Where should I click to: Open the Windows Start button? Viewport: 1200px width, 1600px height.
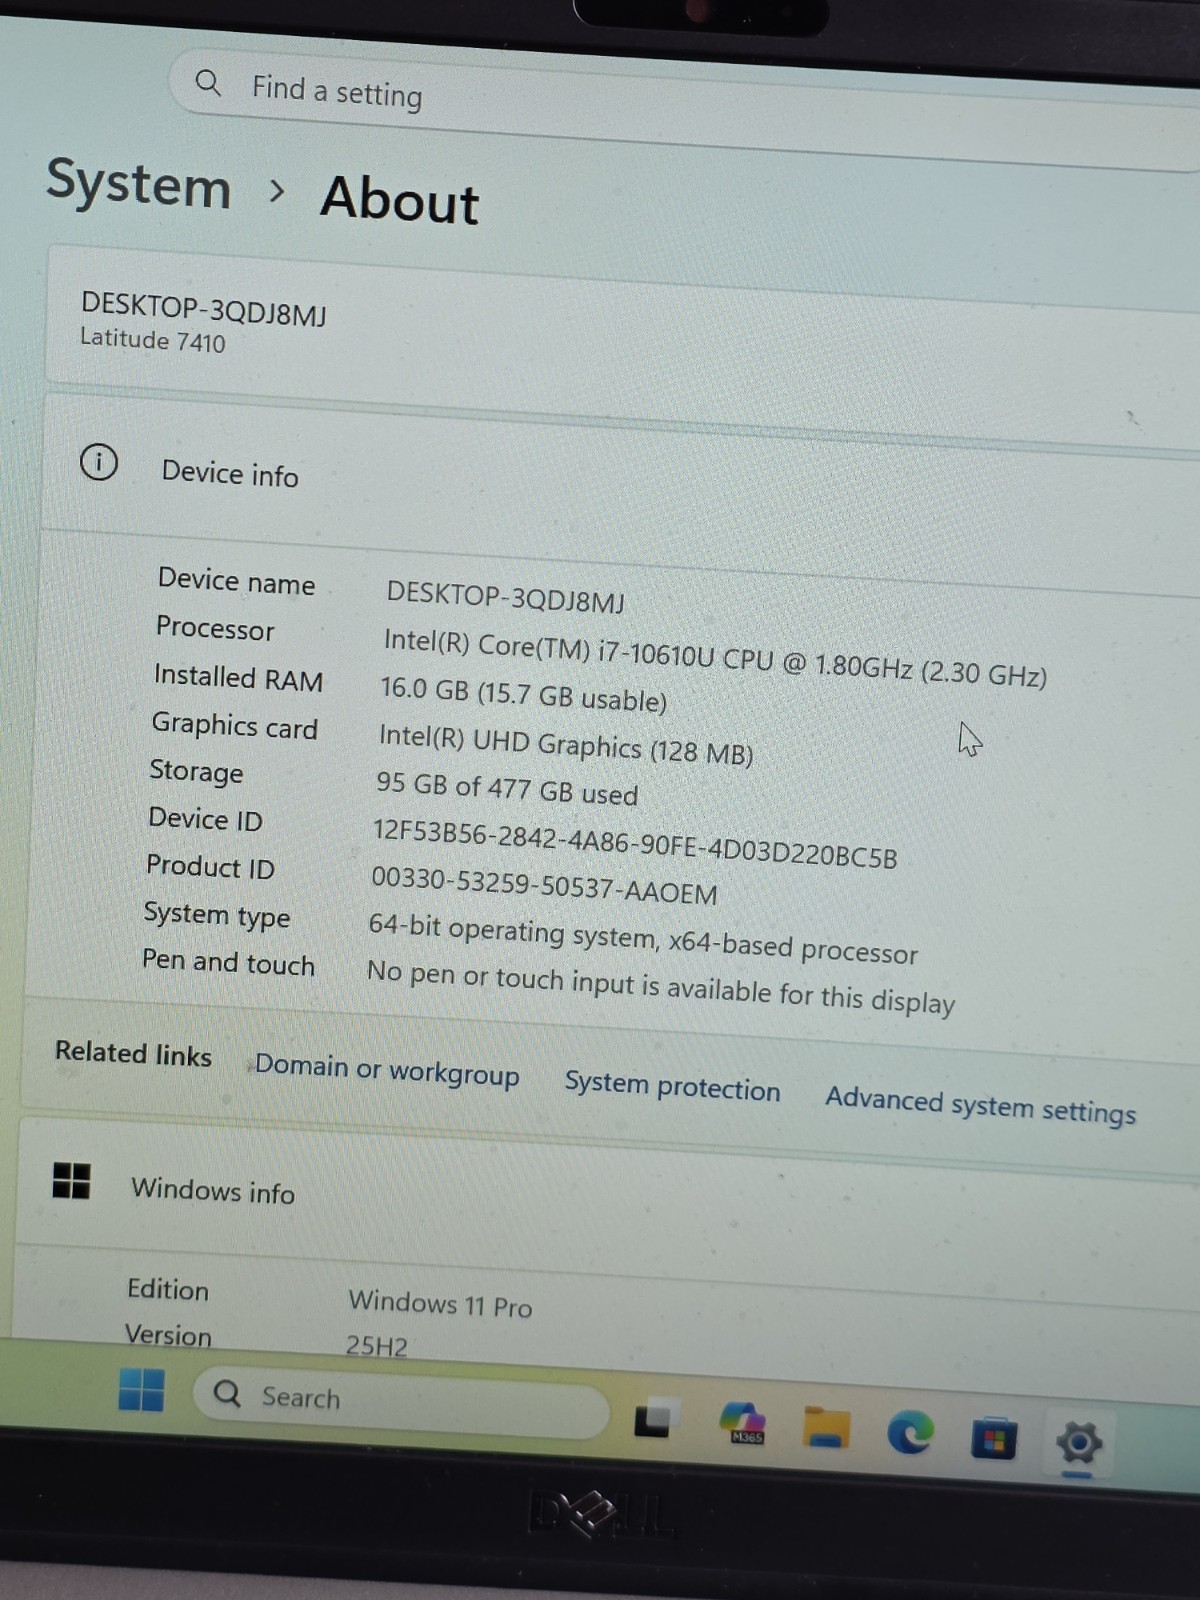pos(141,1389)
